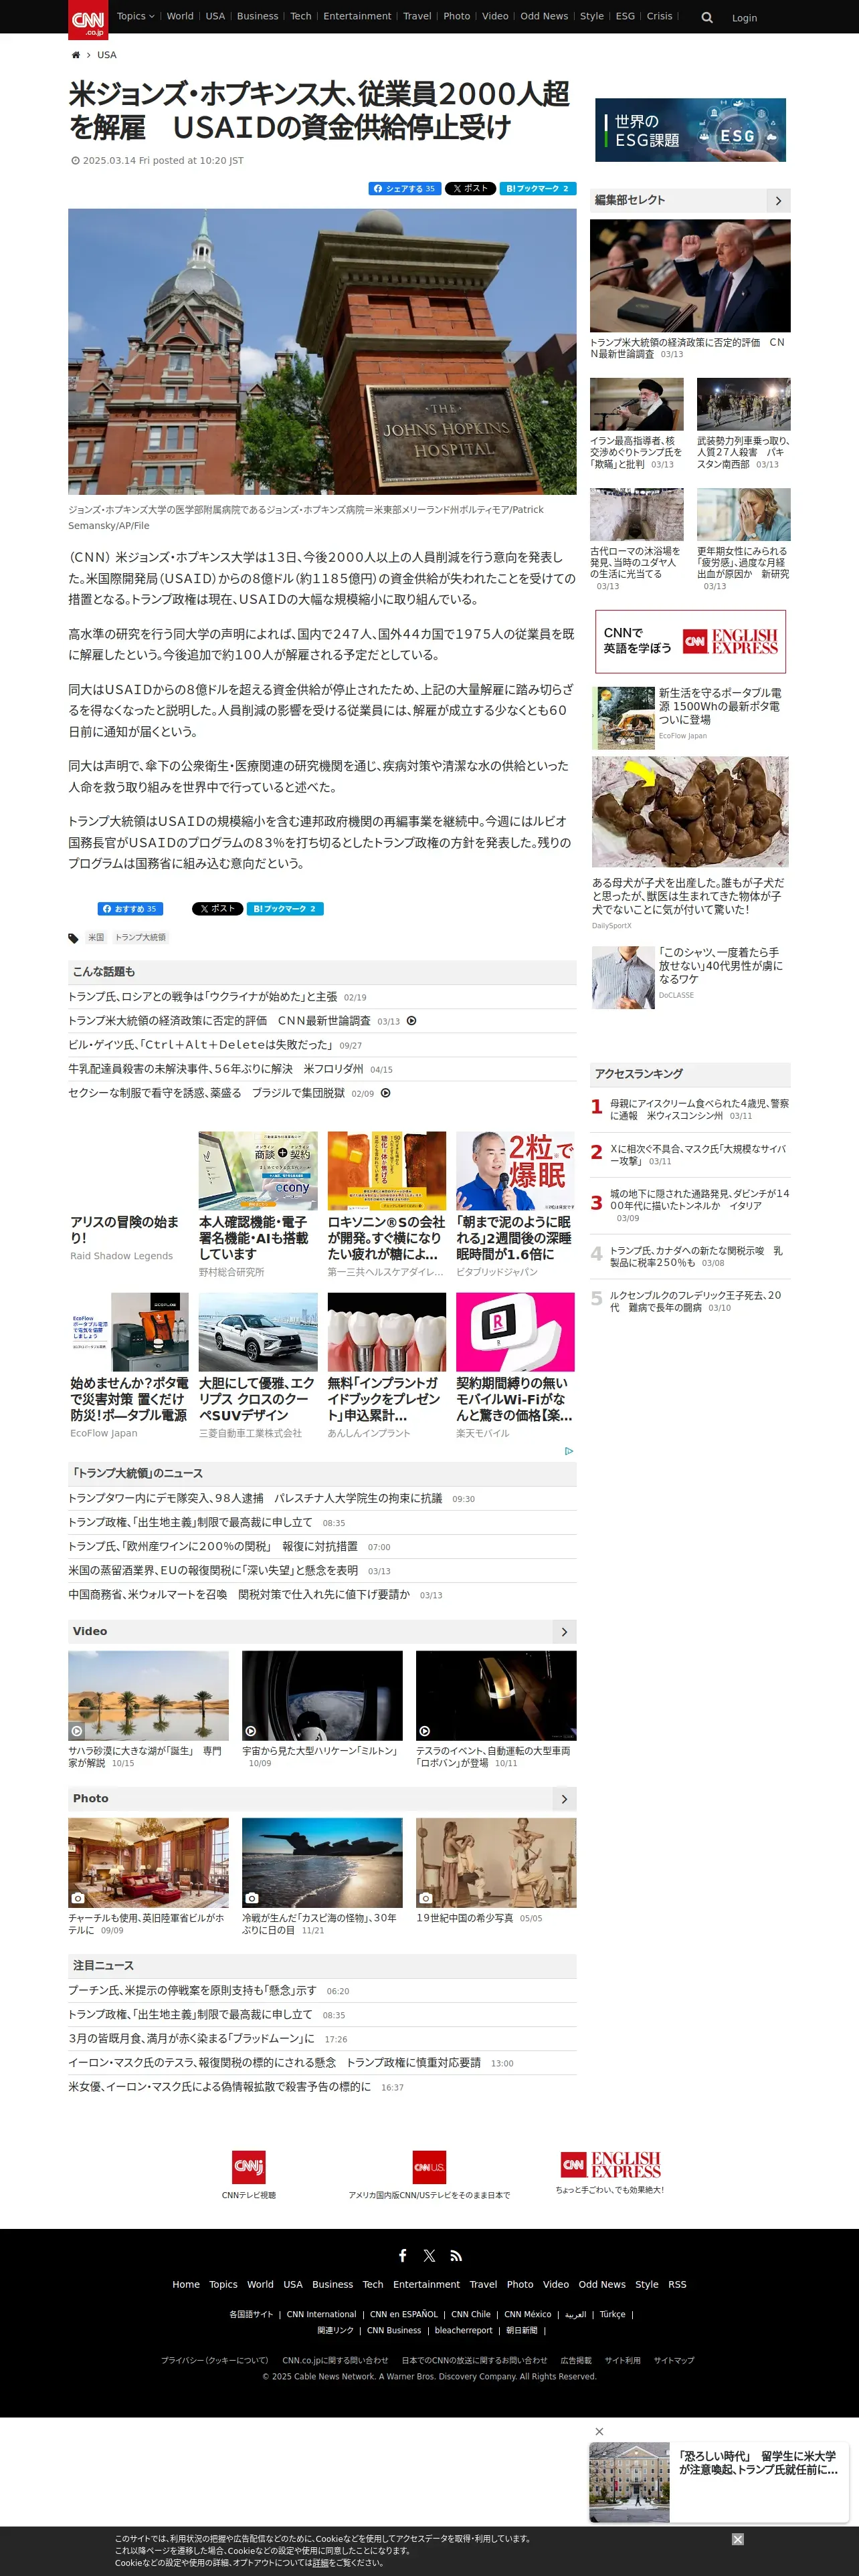Click Facebook recommend button below article
Viewport: 859px width, 2576px height.
click(x=130, y=909)
